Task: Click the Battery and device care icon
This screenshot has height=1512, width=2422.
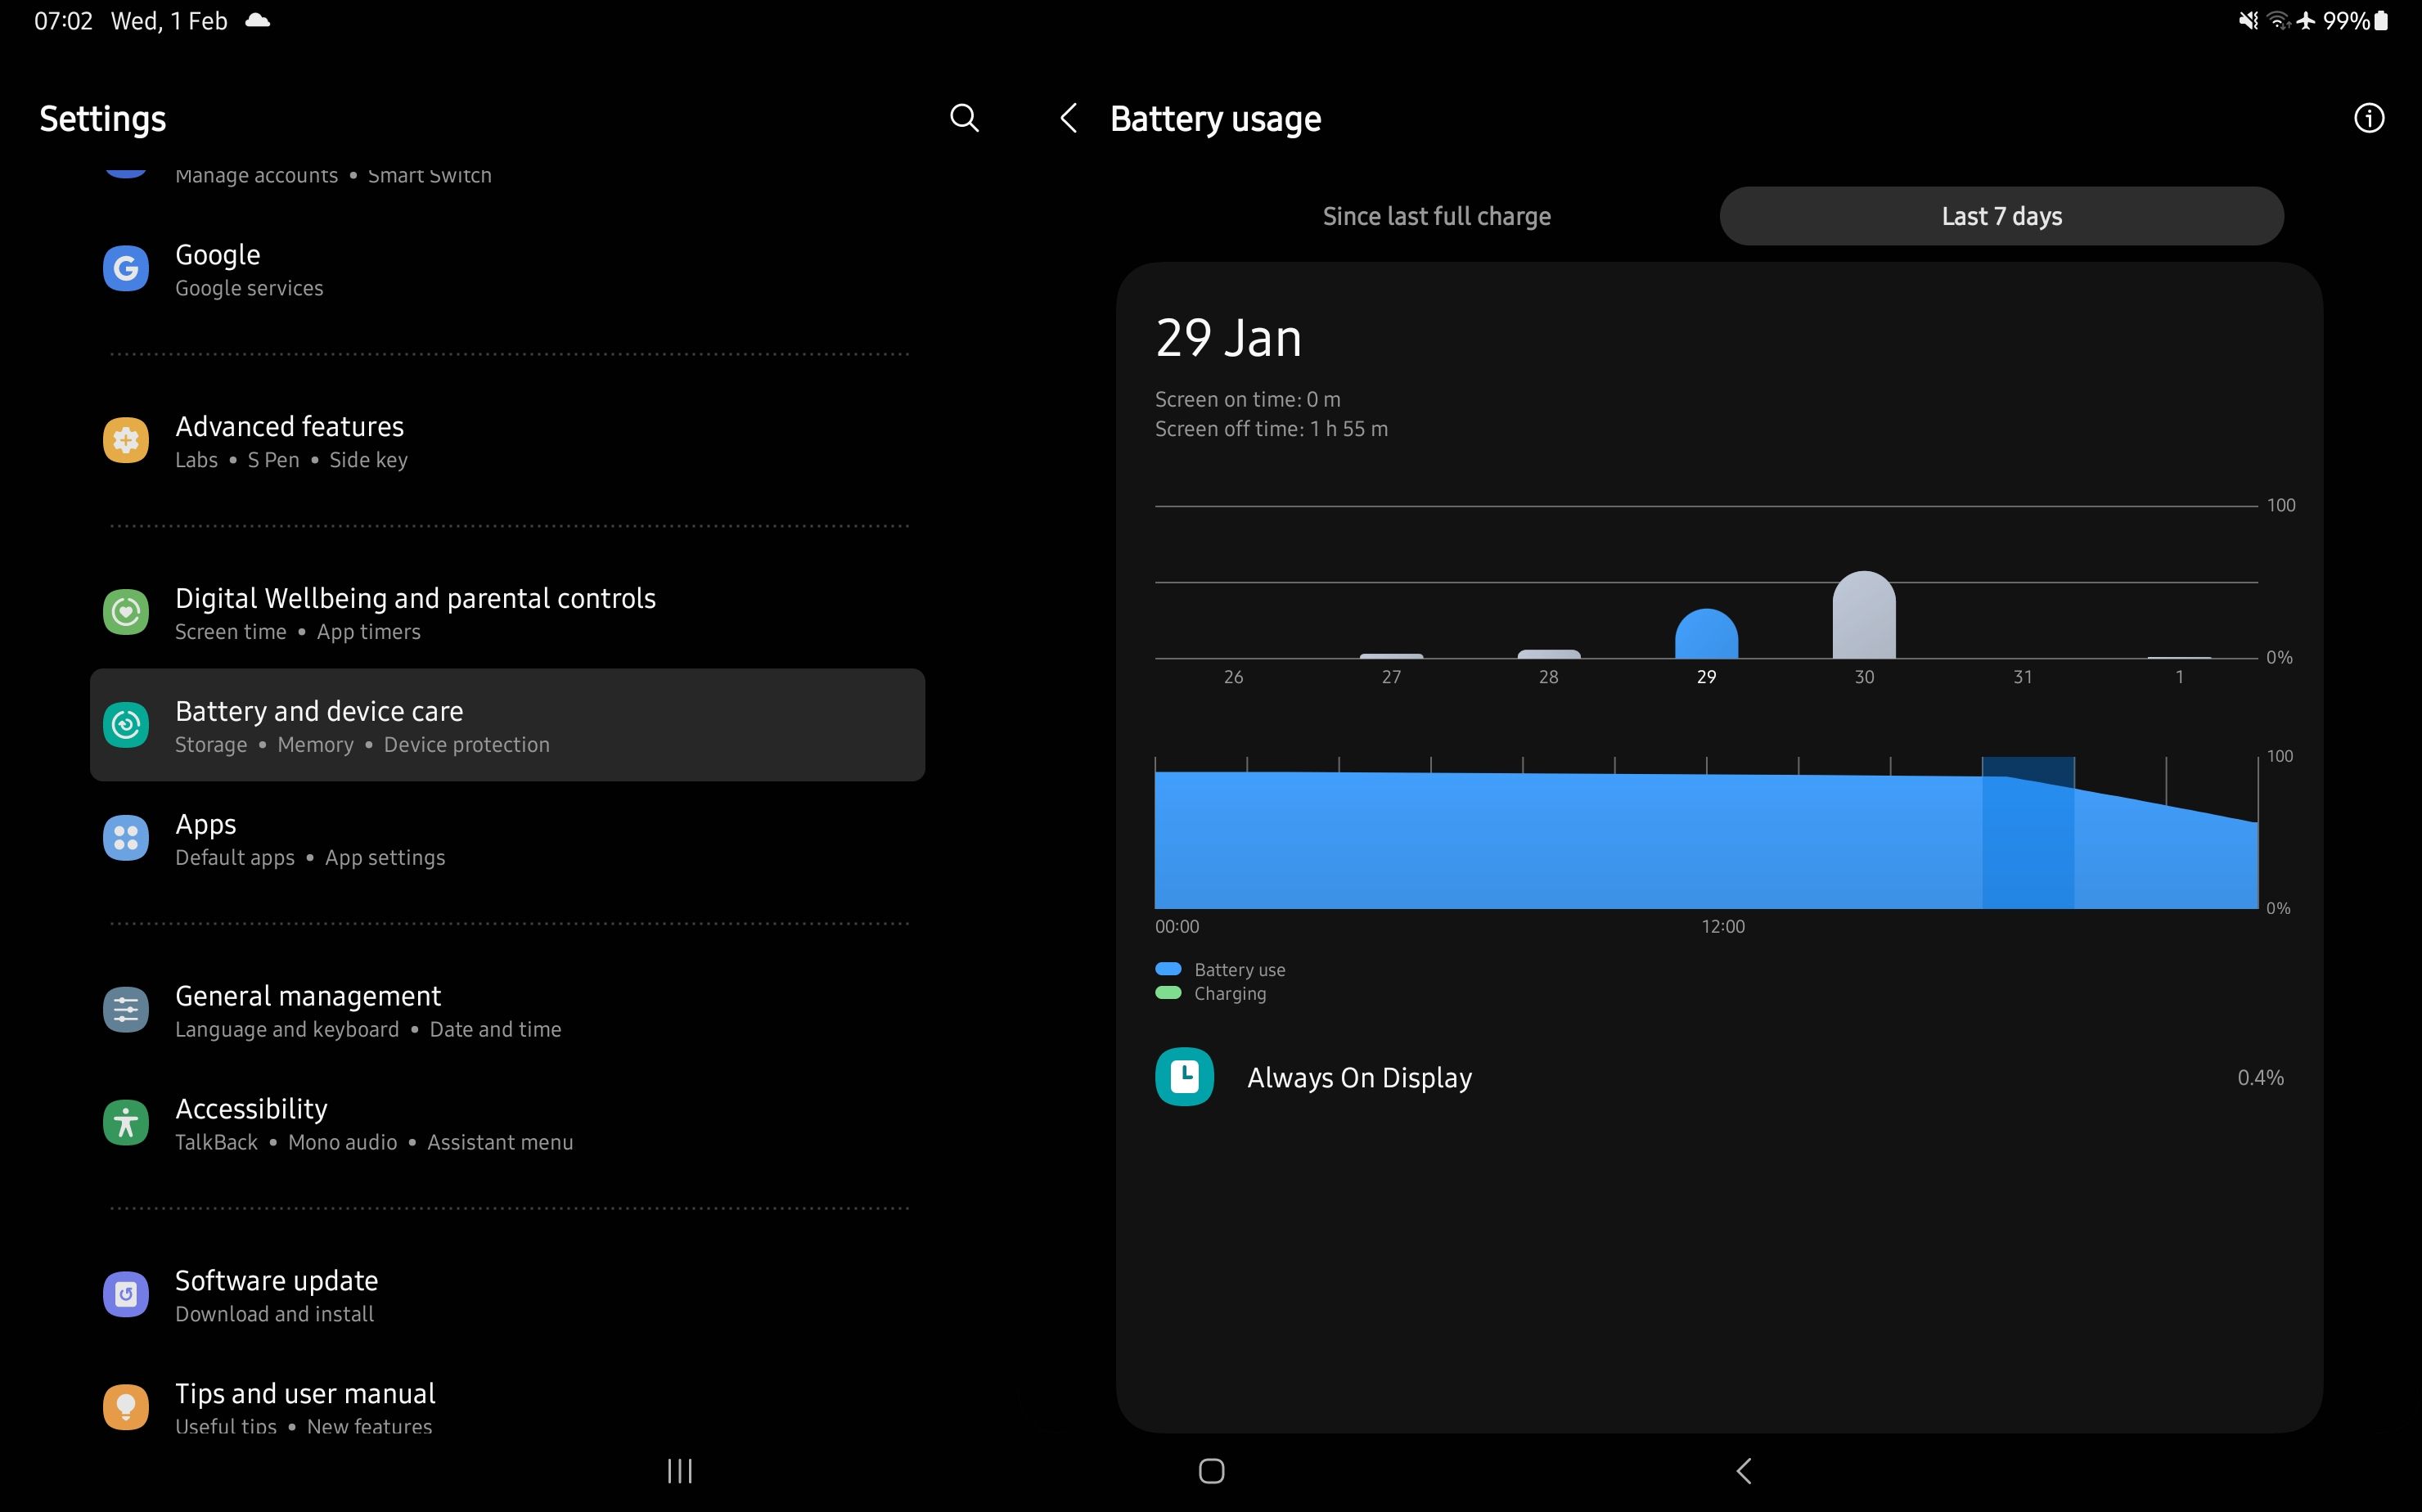Action: point(126,725)
